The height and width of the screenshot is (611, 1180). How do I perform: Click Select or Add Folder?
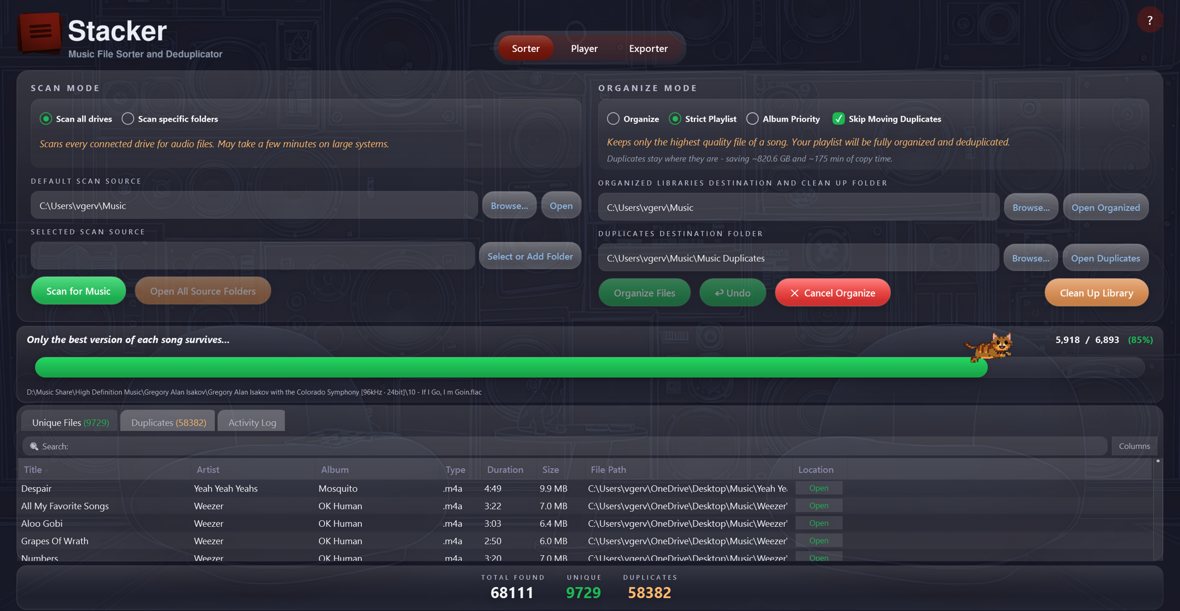(x=530, y=256)
